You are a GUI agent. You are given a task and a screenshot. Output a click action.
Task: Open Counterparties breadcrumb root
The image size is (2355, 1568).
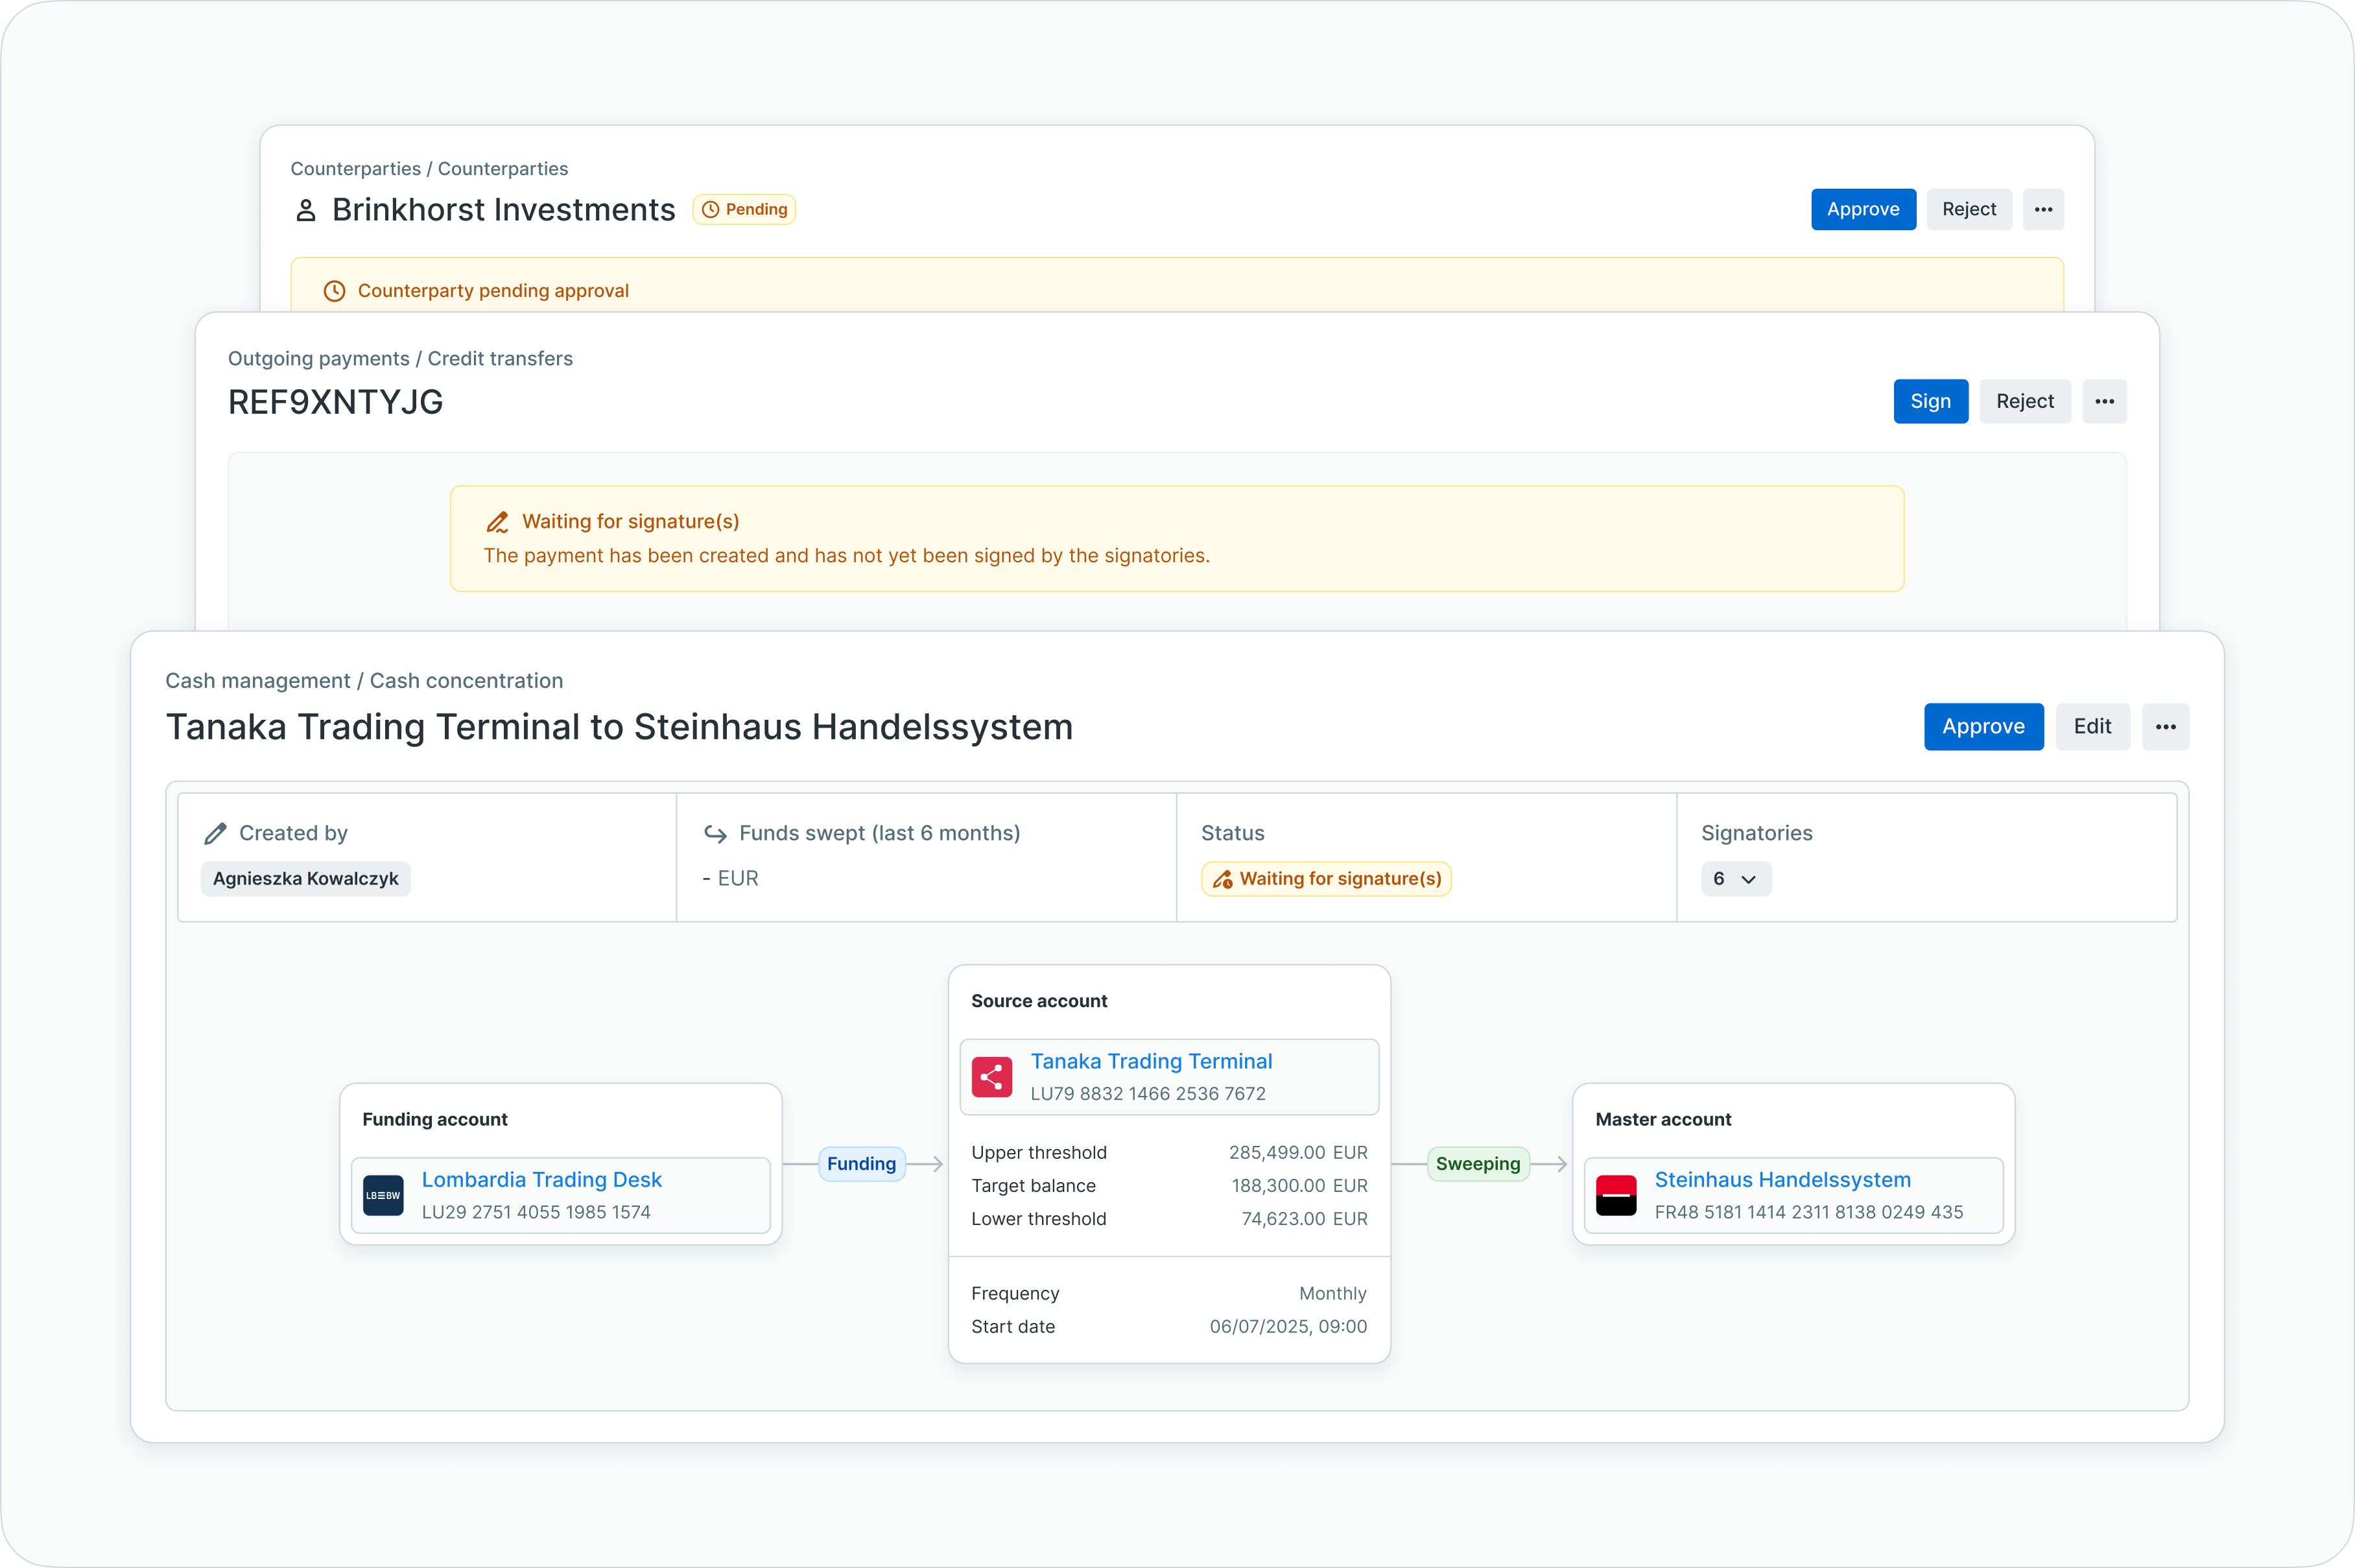355,168
